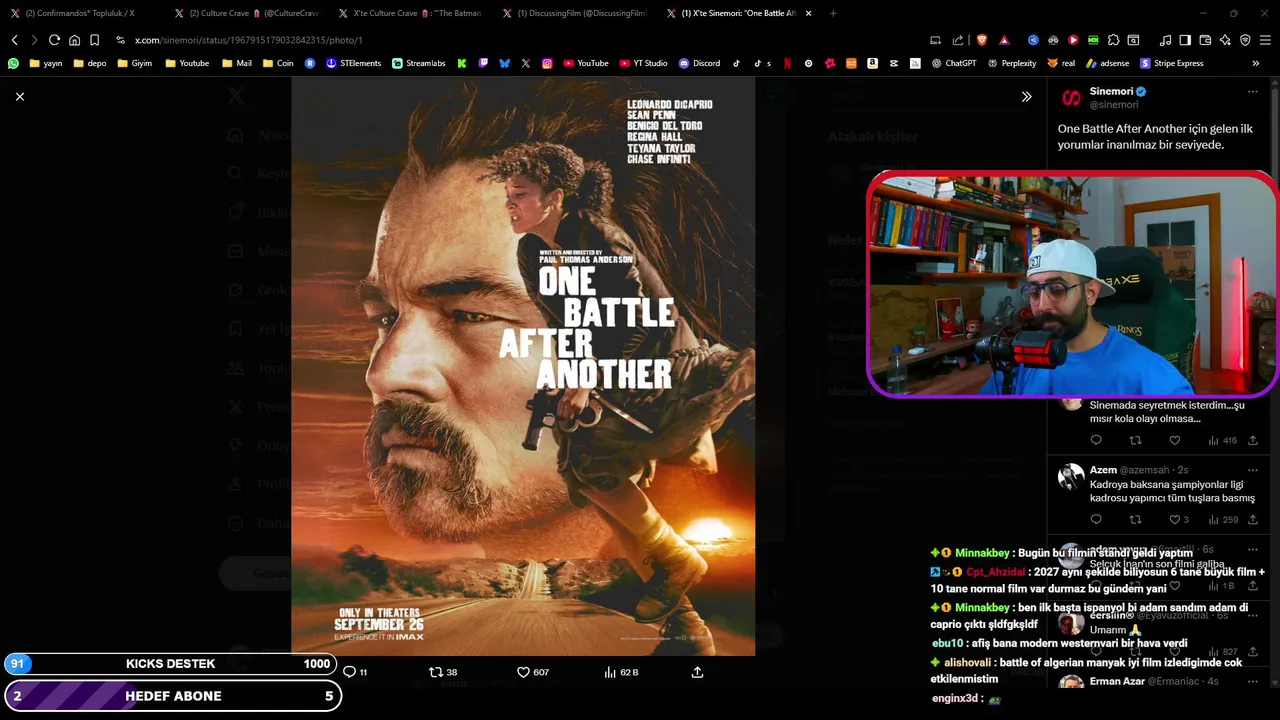Open the ChatGPT bookmark
The height and width of the screenshot is (720, 1280).
click(953, 63)
